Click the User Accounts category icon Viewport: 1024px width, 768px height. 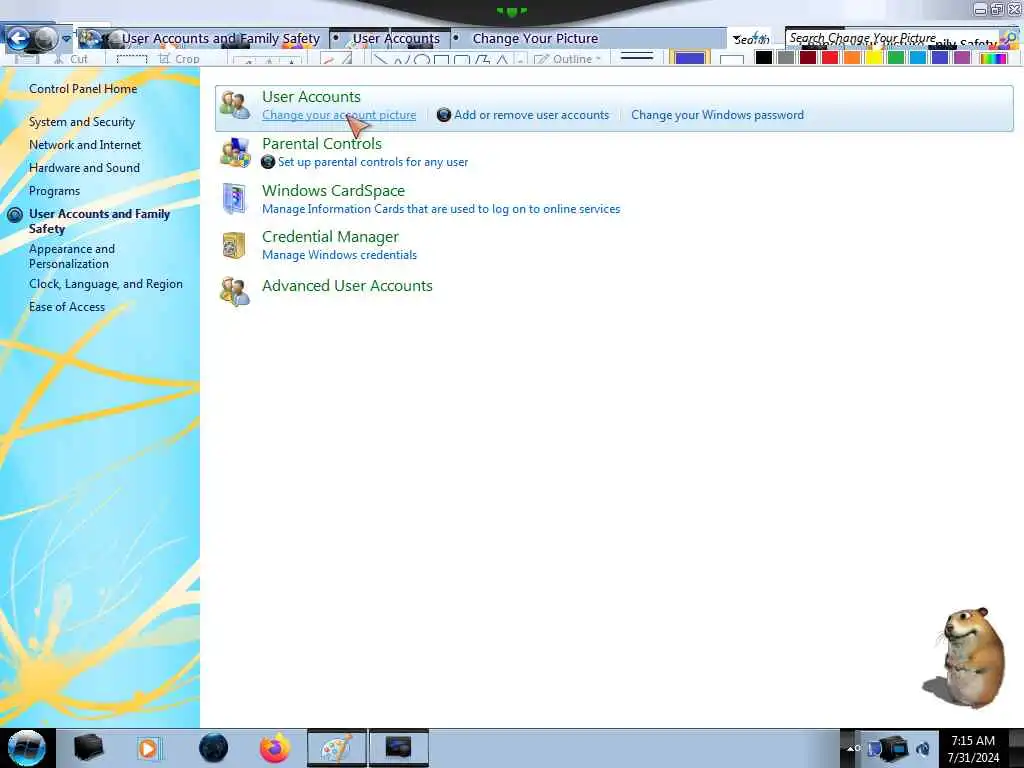click(x=234, y=105)
